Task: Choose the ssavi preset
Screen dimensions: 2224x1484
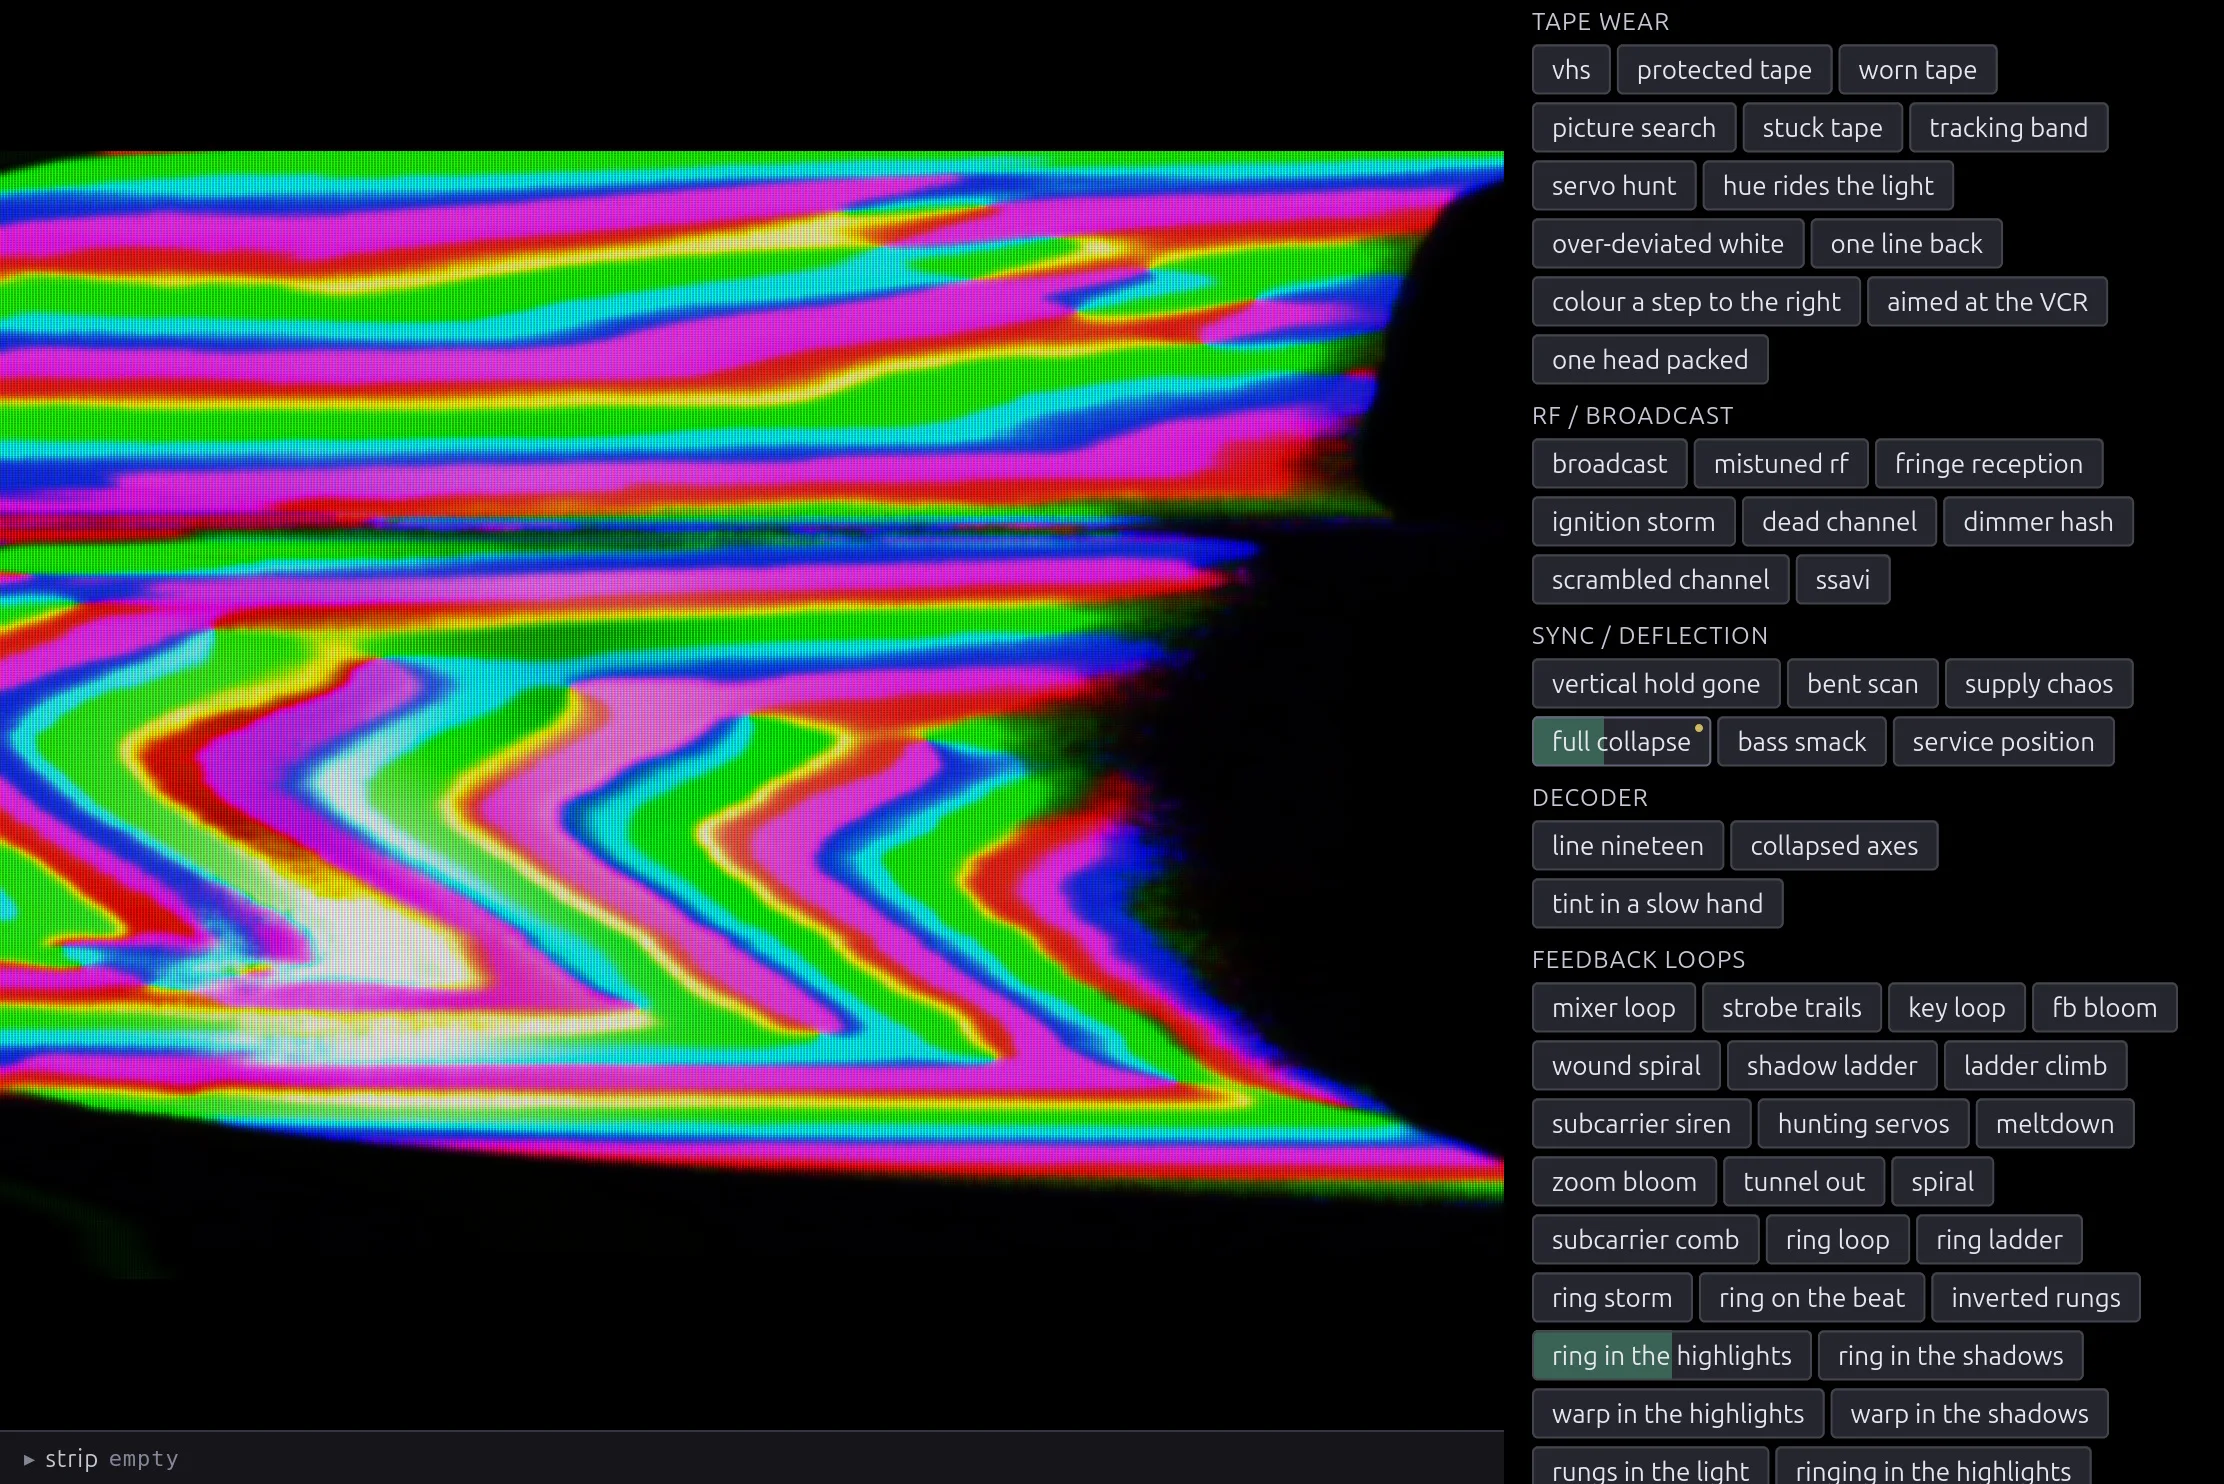Action: pos(1843,580)
